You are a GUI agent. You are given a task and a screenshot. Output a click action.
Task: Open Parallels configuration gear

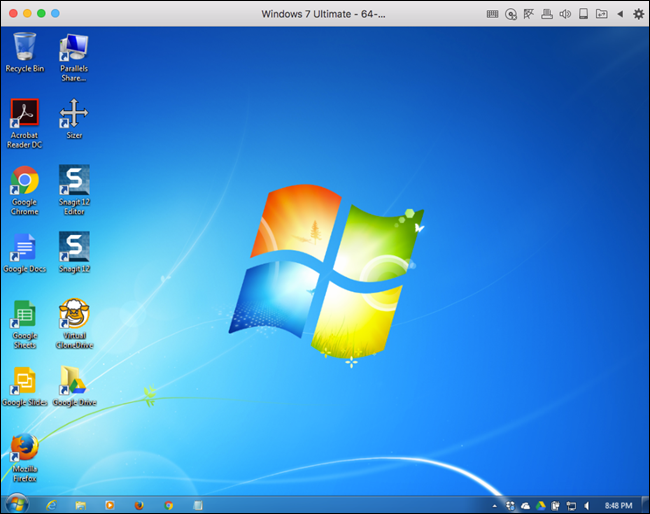(638, 14)
